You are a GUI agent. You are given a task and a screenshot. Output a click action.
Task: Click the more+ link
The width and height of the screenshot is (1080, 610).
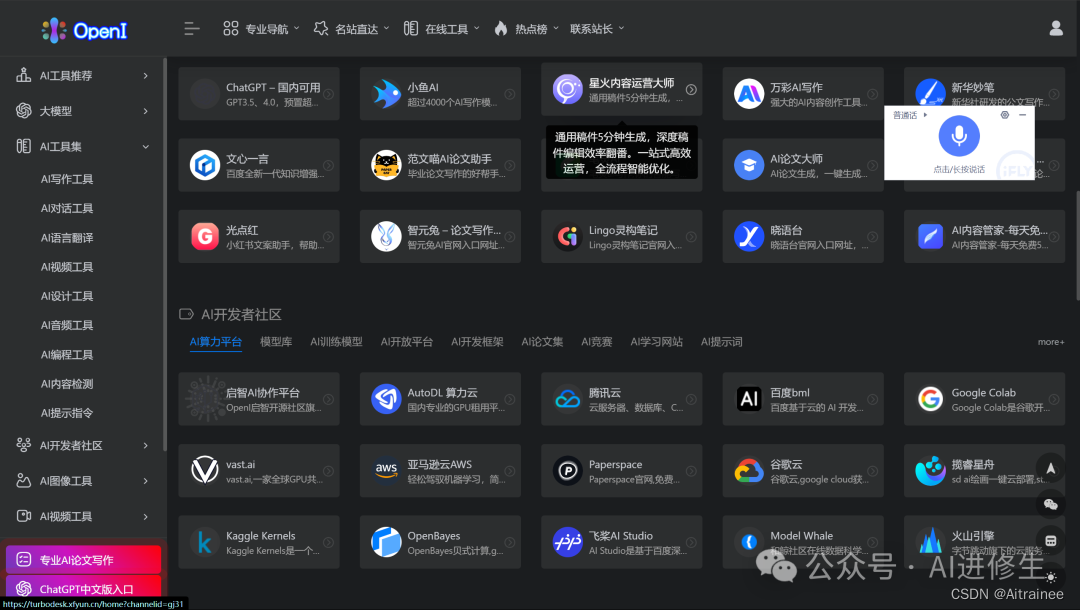click(x=1050, y=342)
